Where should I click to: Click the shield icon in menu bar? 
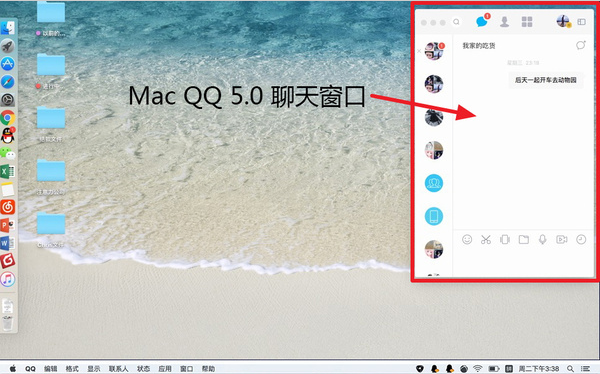pyautogui.click(x=420, y=369)
